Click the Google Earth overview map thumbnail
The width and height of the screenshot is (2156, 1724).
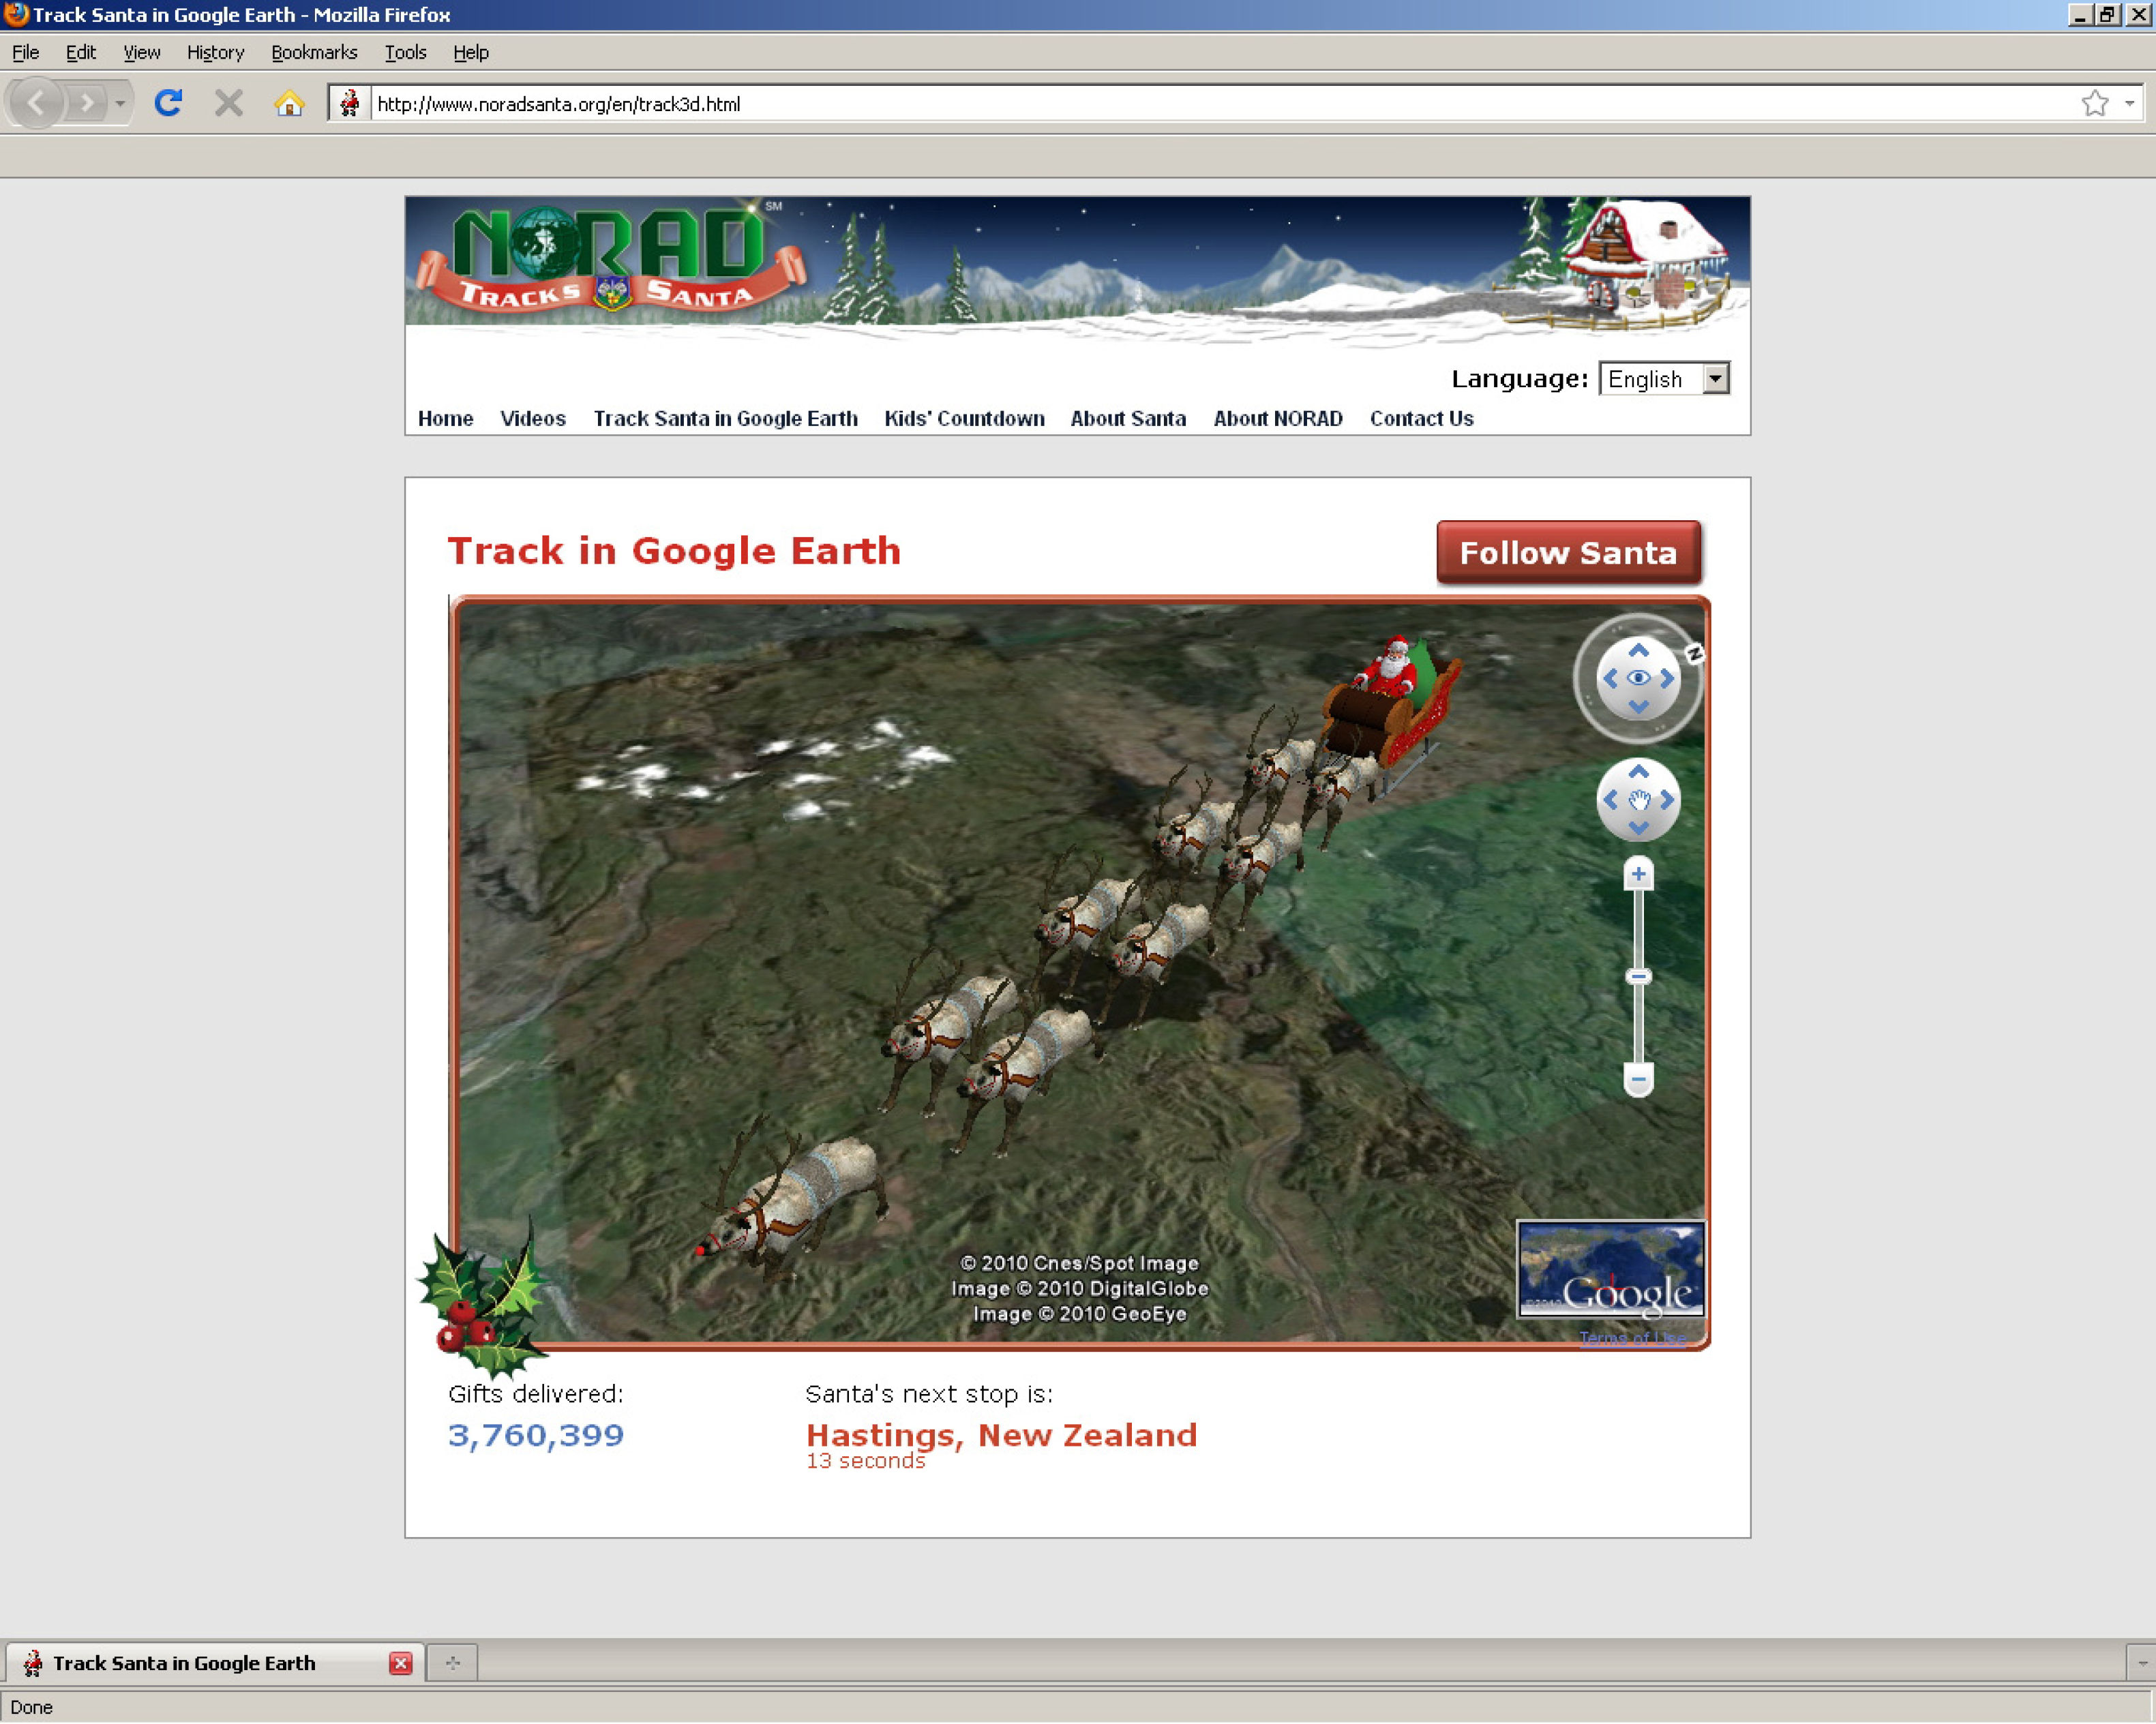pos(1612,1270)
